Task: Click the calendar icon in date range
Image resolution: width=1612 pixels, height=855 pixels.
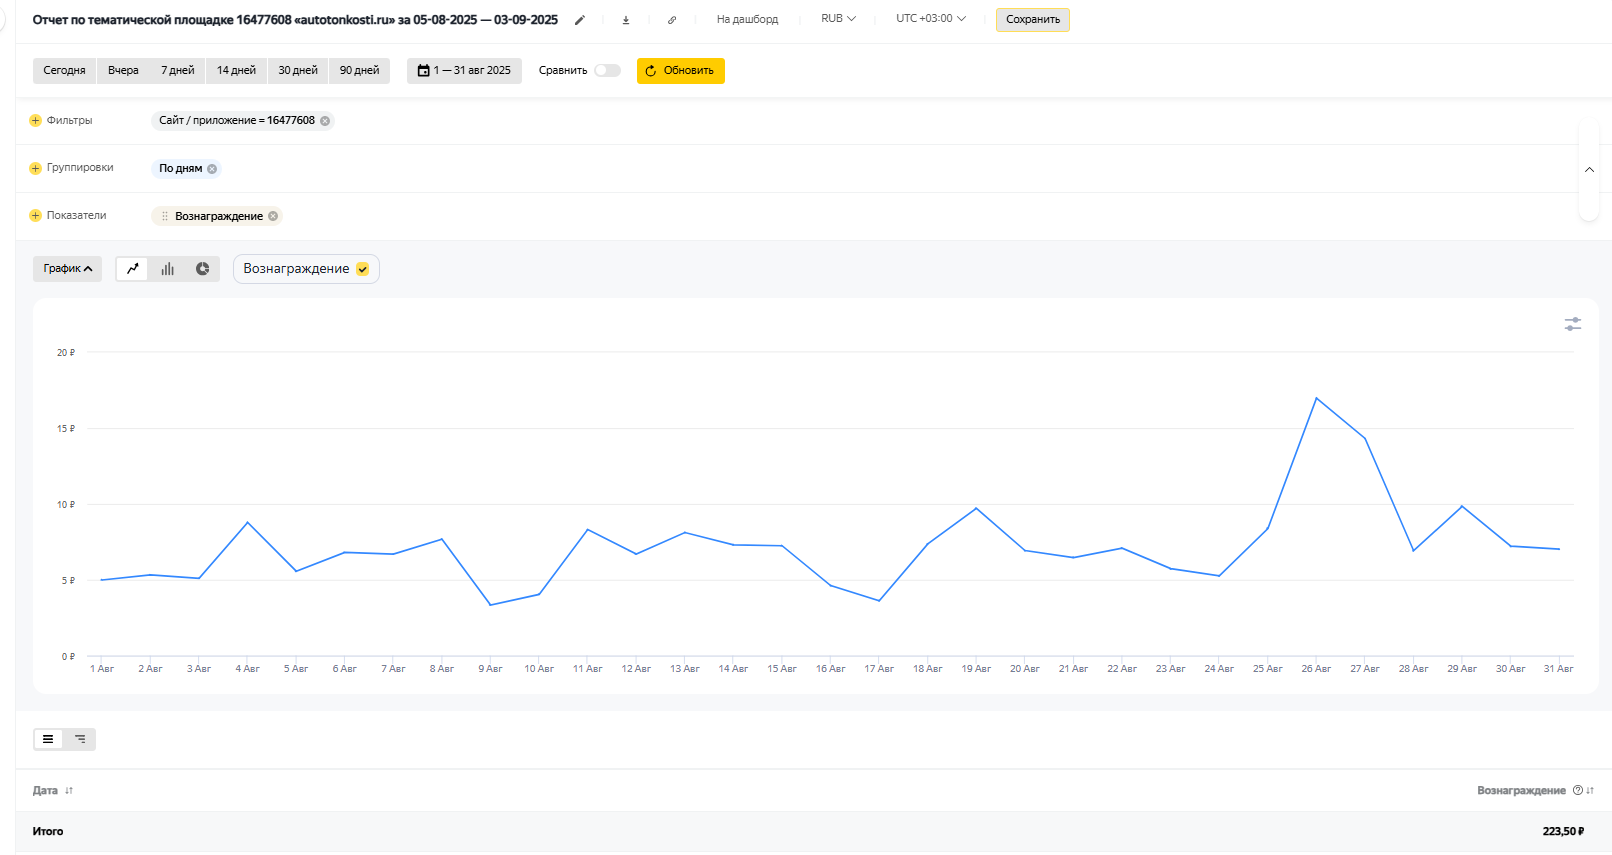Action: tap(424, 71)
